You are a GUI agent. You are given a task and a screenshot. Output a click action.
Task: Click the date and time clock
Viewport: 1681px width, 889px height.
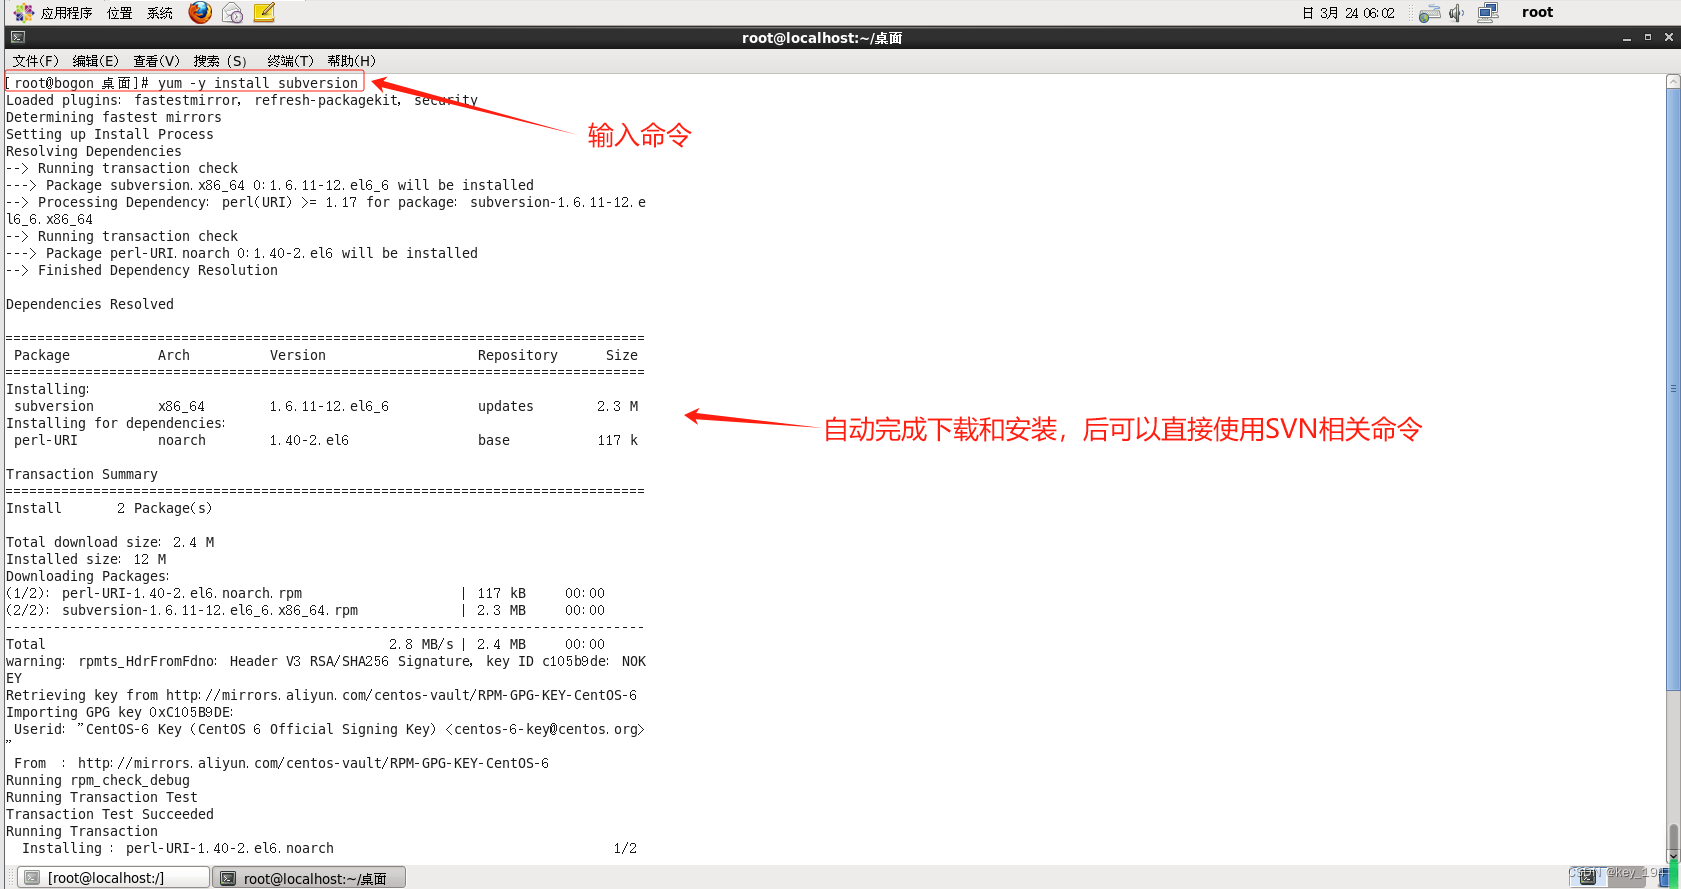(1348, 13)
